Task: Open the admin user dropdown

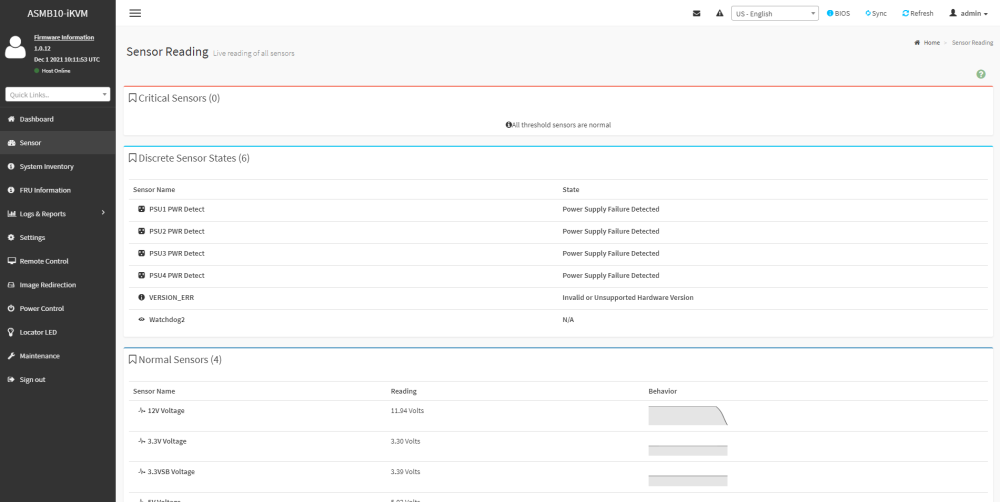Action: click(x=969, y=13)
